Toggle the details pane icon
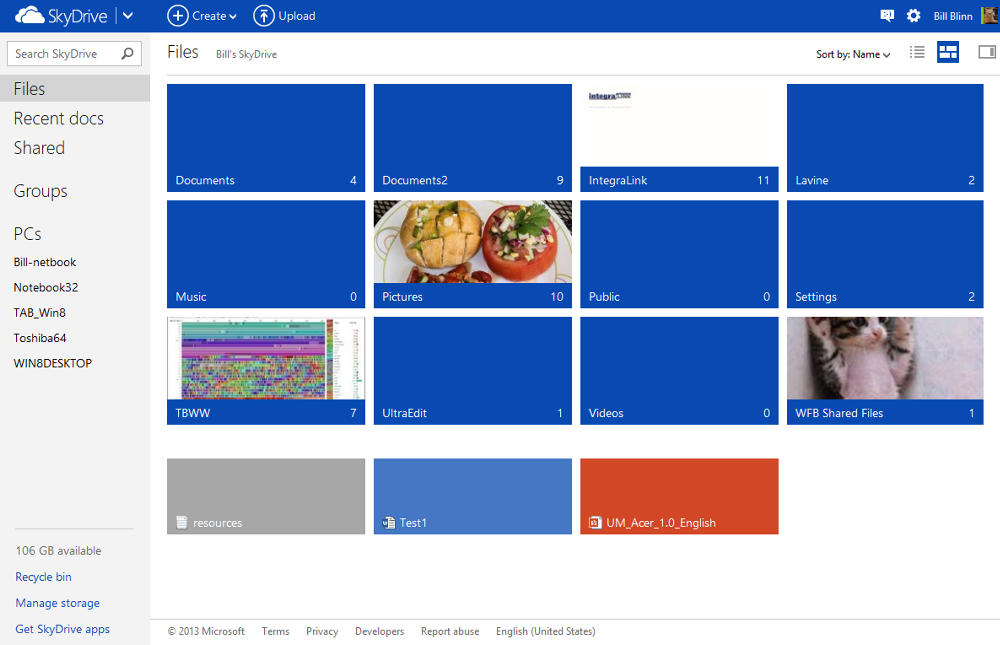 click(x=987, y=52)
